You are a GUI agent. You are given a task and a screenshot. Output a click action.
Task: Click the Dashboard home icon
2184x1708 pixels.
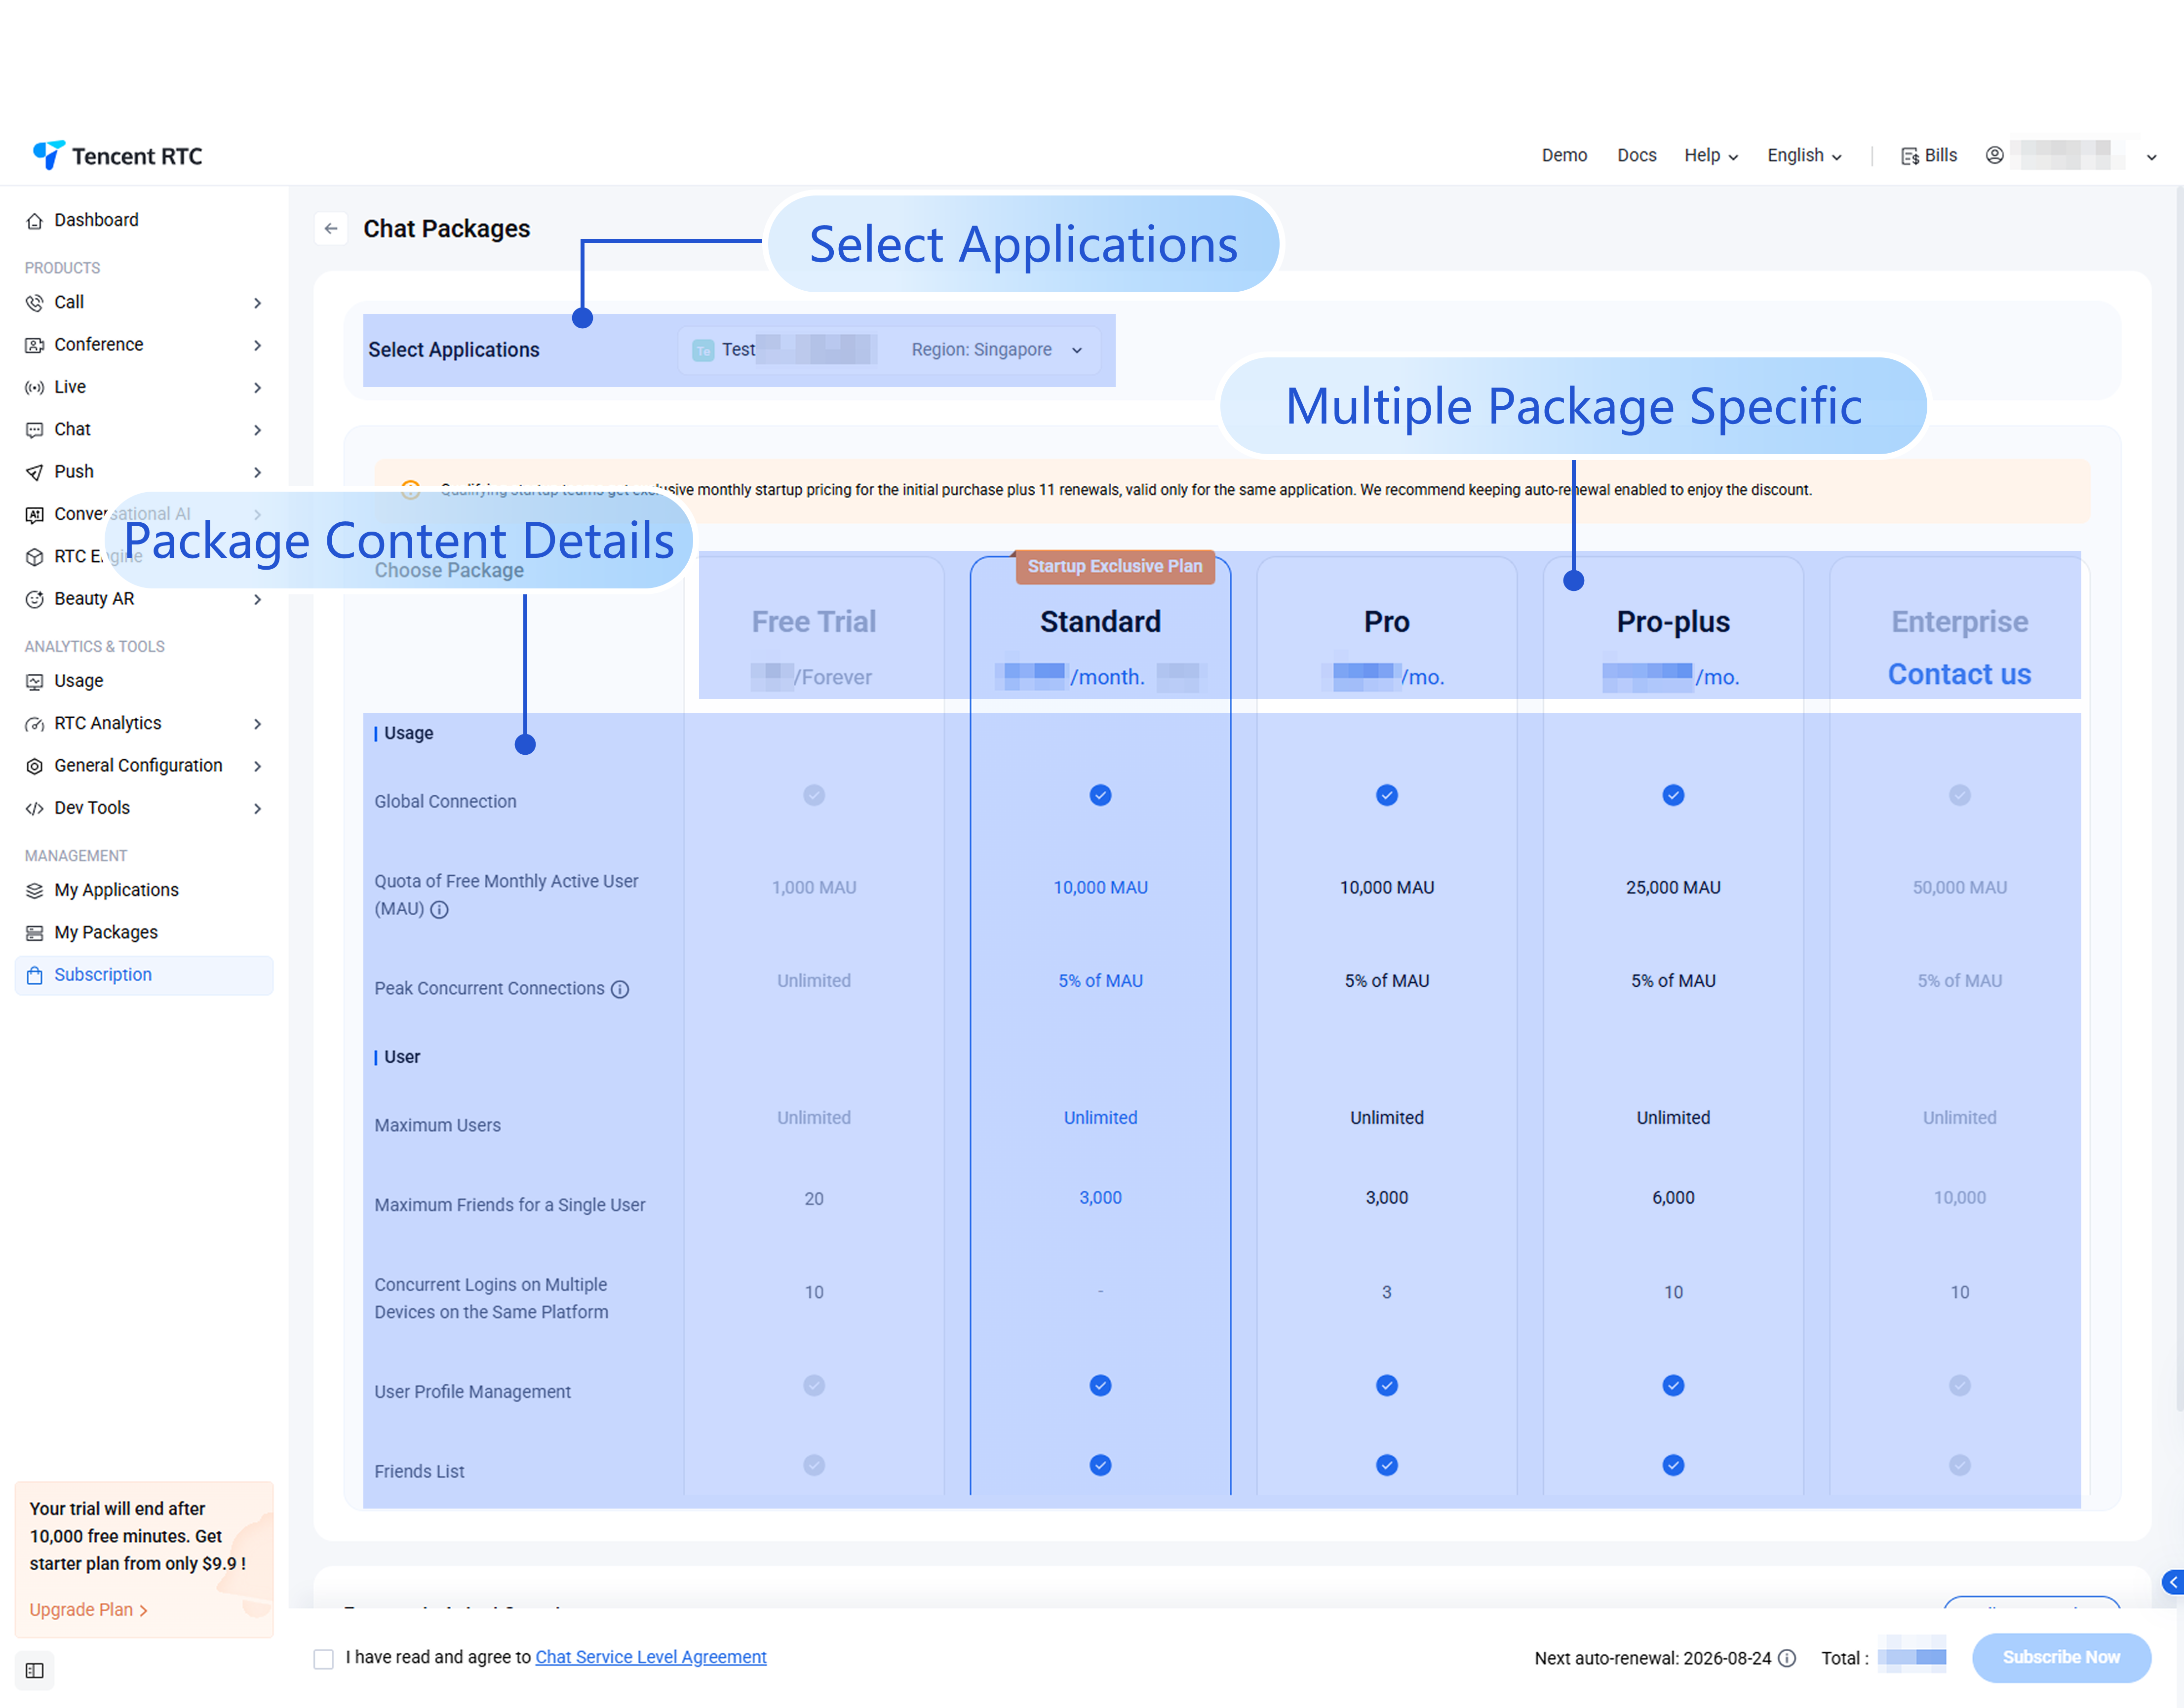[x=35, y=221]
